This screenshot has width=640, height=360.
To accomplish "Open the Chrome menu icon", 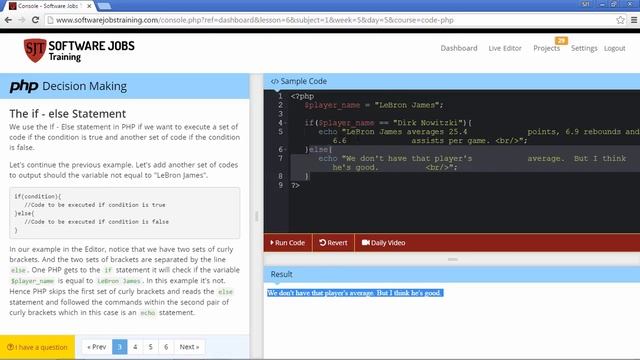I will (634, 20).
